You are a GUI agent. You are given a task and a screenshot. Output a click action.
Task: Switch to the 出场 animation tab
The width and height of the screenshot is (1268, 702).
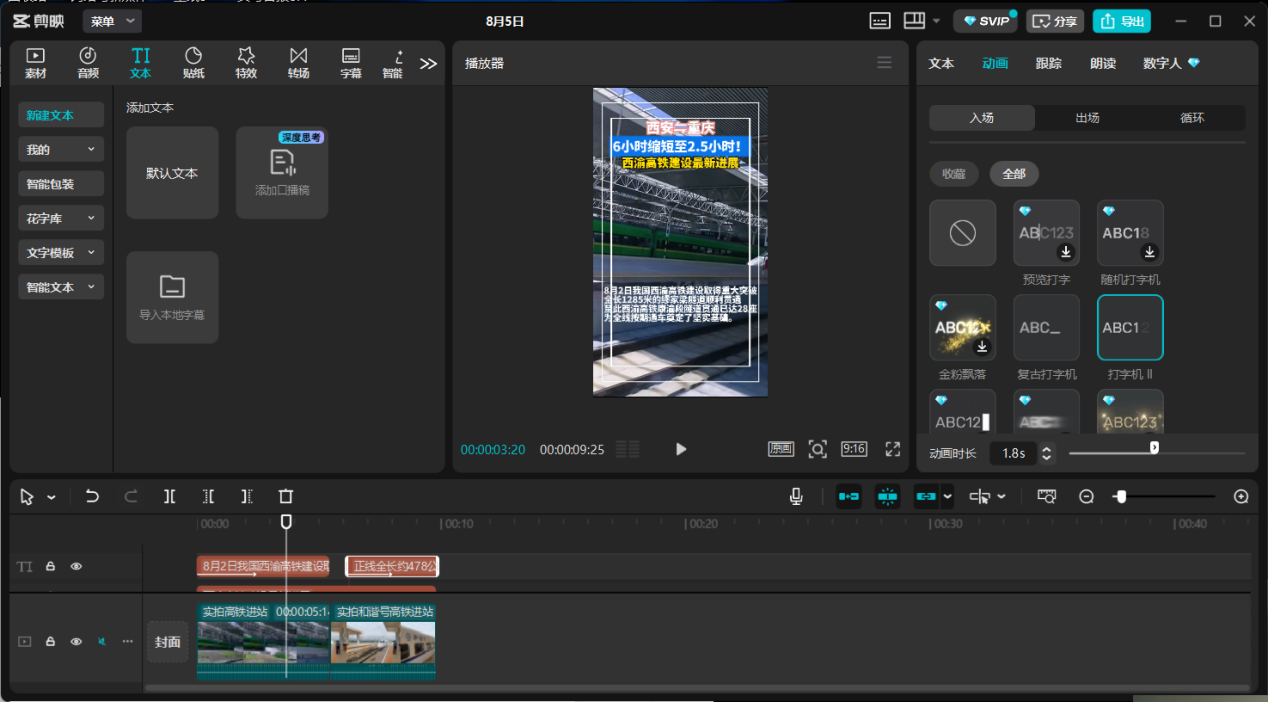(x=1087, y=118)
